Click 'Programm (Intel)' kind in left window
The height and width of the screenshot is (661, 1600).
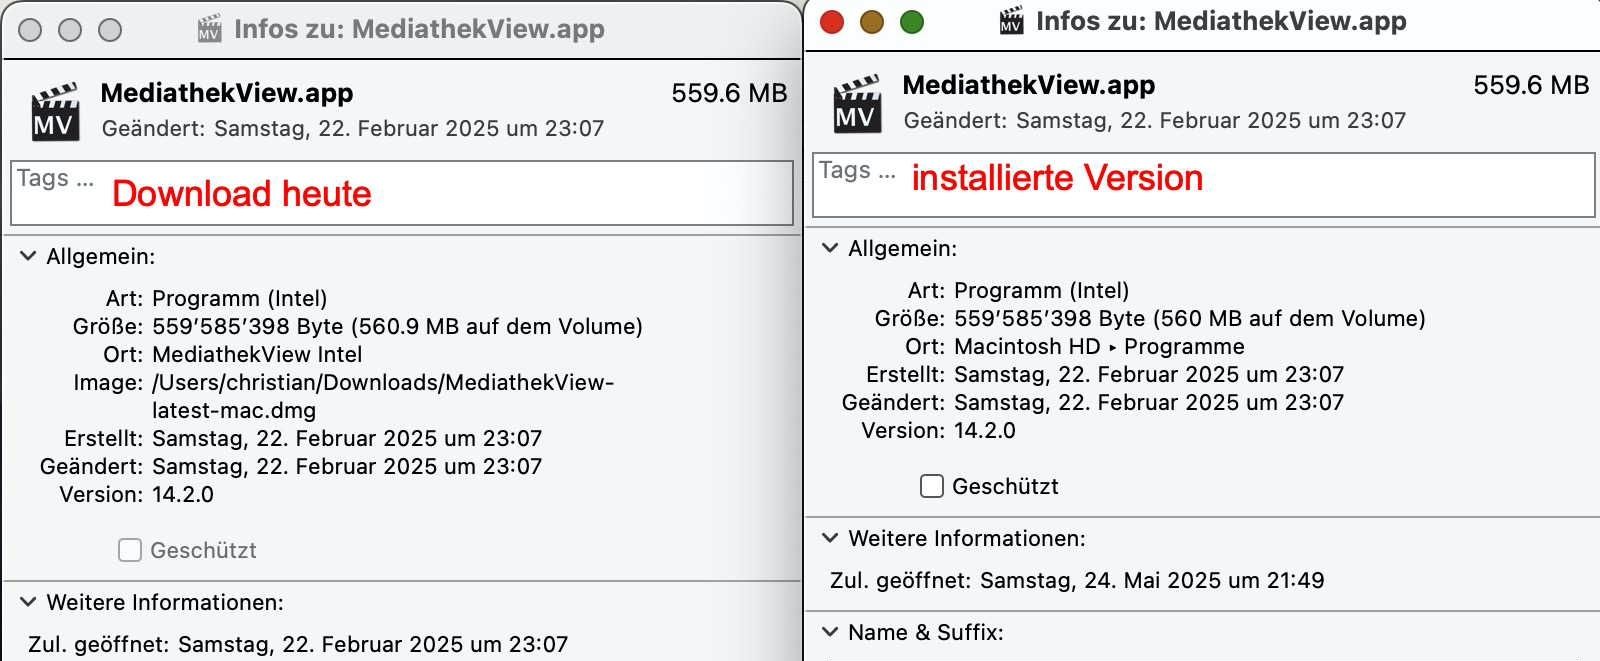[x=240, y=298]
